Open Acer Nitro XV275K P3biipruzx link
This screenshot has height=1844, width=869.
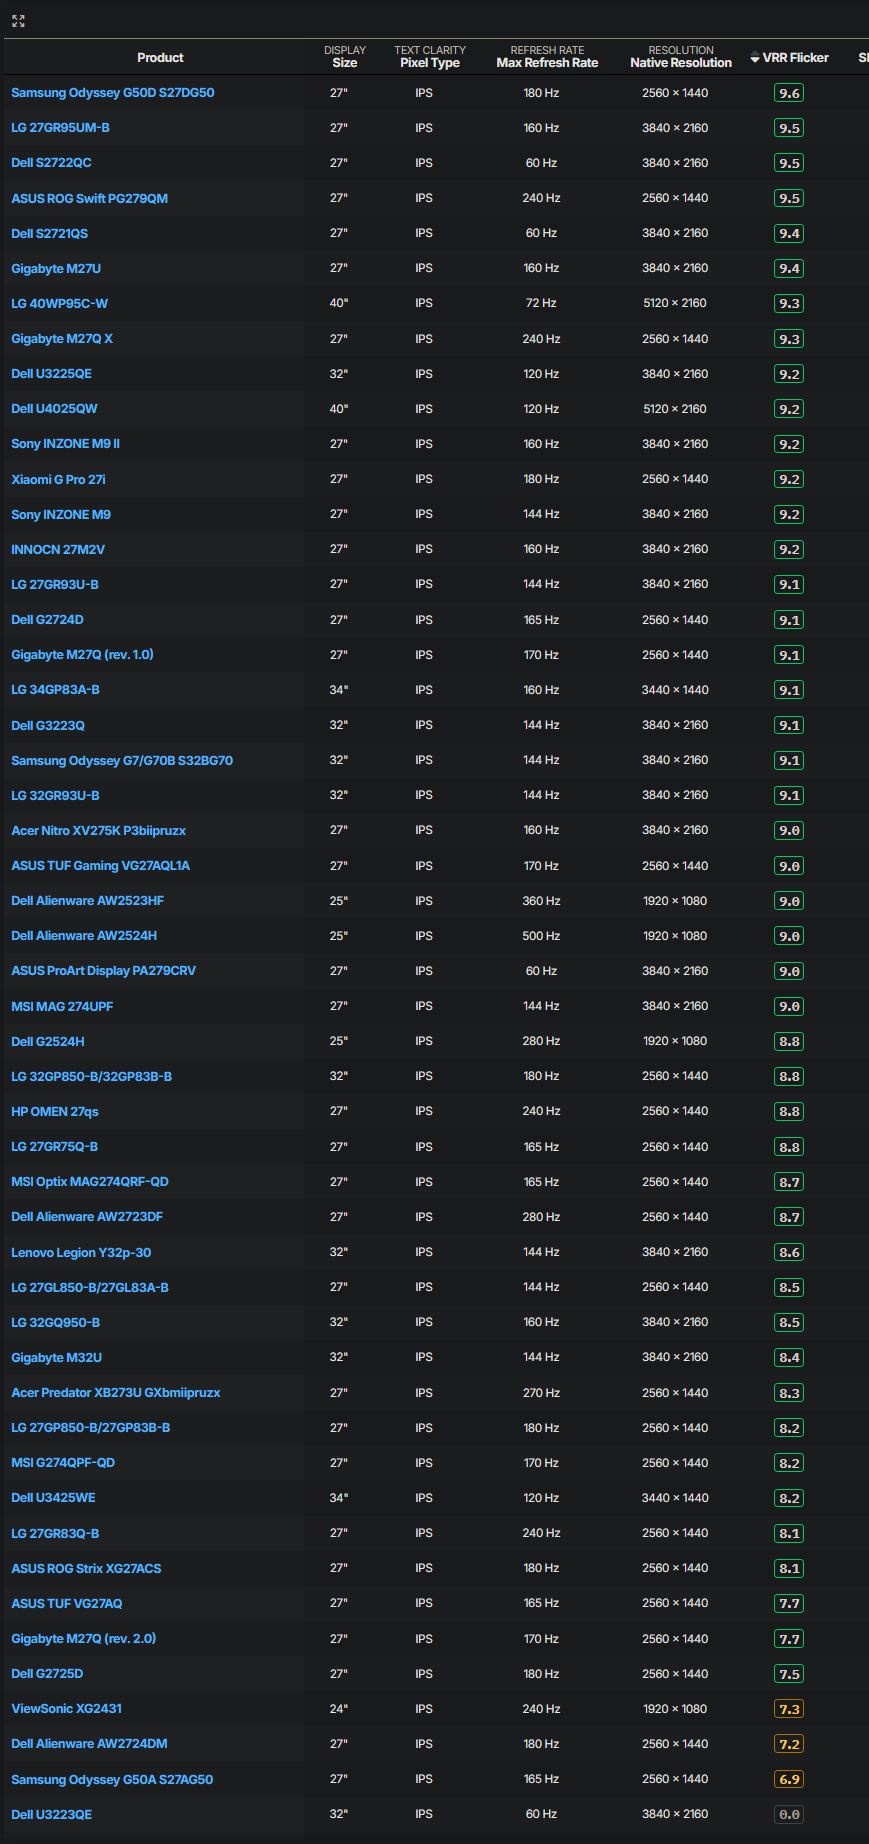(x=99, y=830)
